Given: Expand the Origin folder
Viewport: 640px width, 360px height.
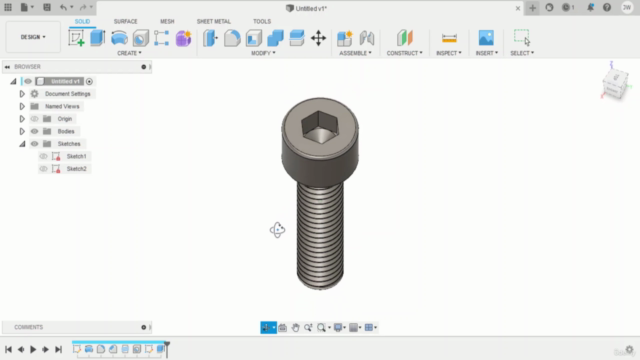Looking at the screenshot, I should click(22, 119).
